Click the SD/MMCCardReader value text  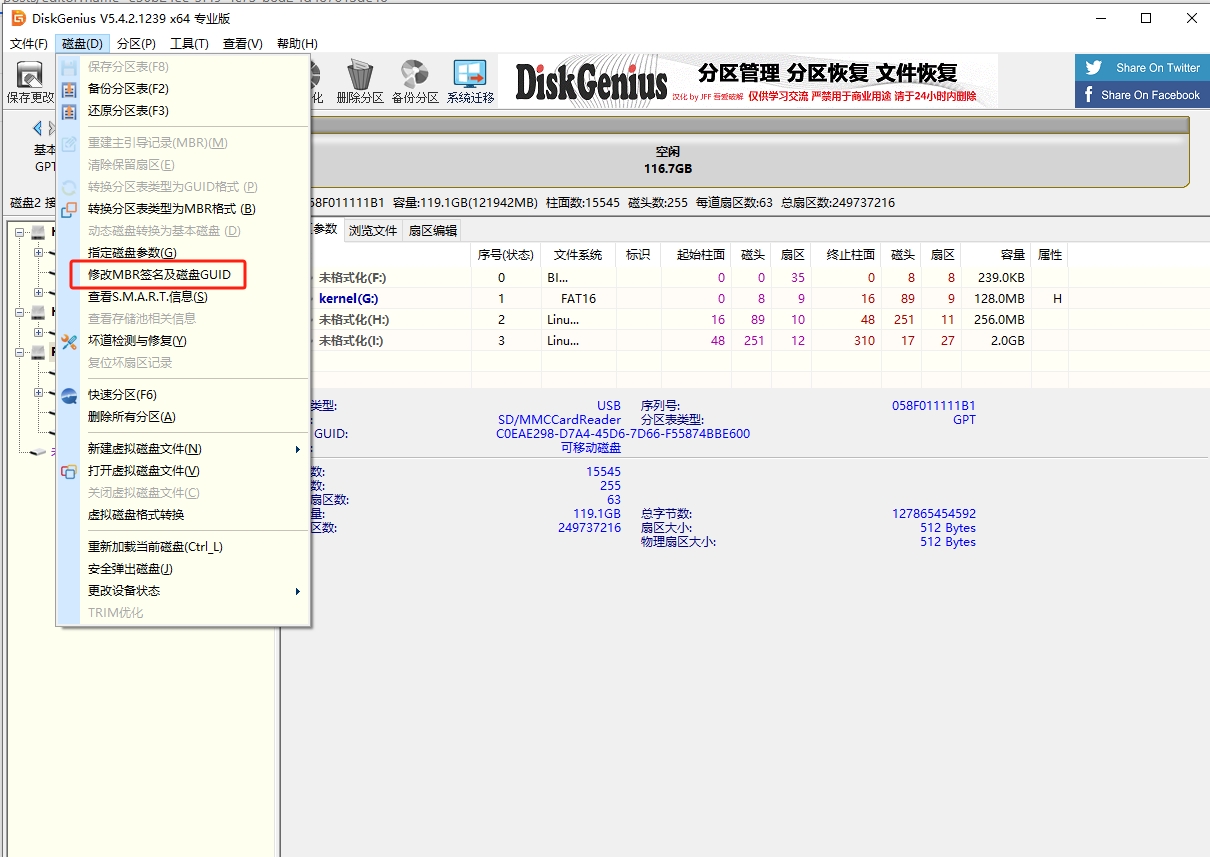tap(559, 420)
